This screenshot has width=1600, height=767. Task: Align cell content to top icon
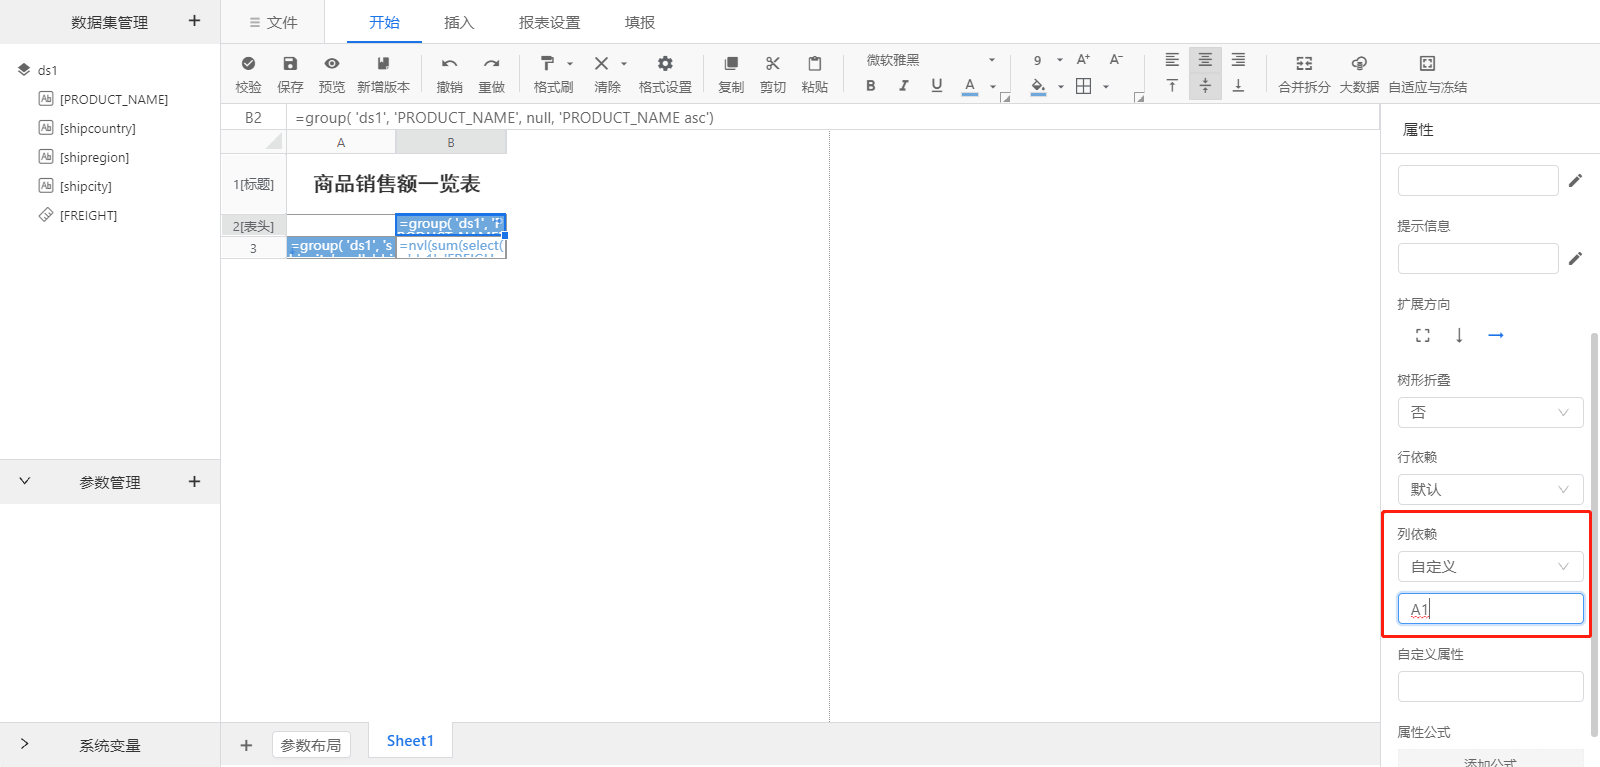click(1172, 86)
